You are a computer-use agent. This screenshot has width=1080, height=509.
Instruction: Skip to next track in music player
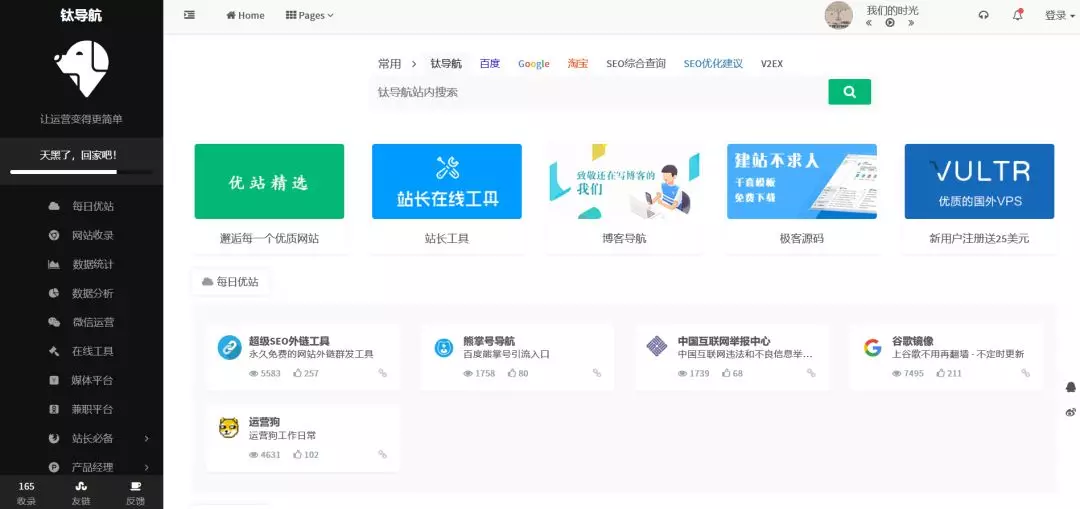[911, 23]
